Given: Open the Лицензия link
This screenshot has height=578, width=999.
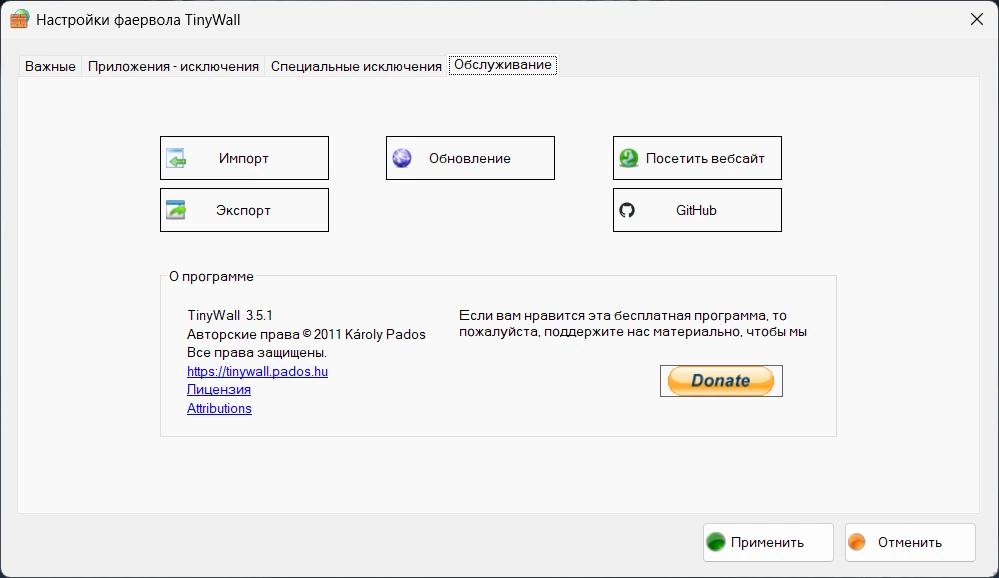Looking at the screenshot, I should (219, 389).
